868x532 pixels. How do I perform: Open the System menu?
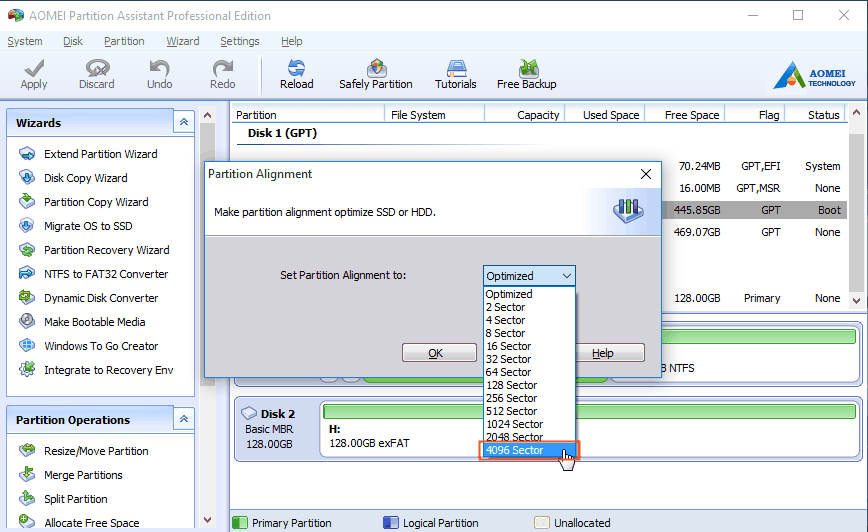pyautogui.click(x=25, y=41)
